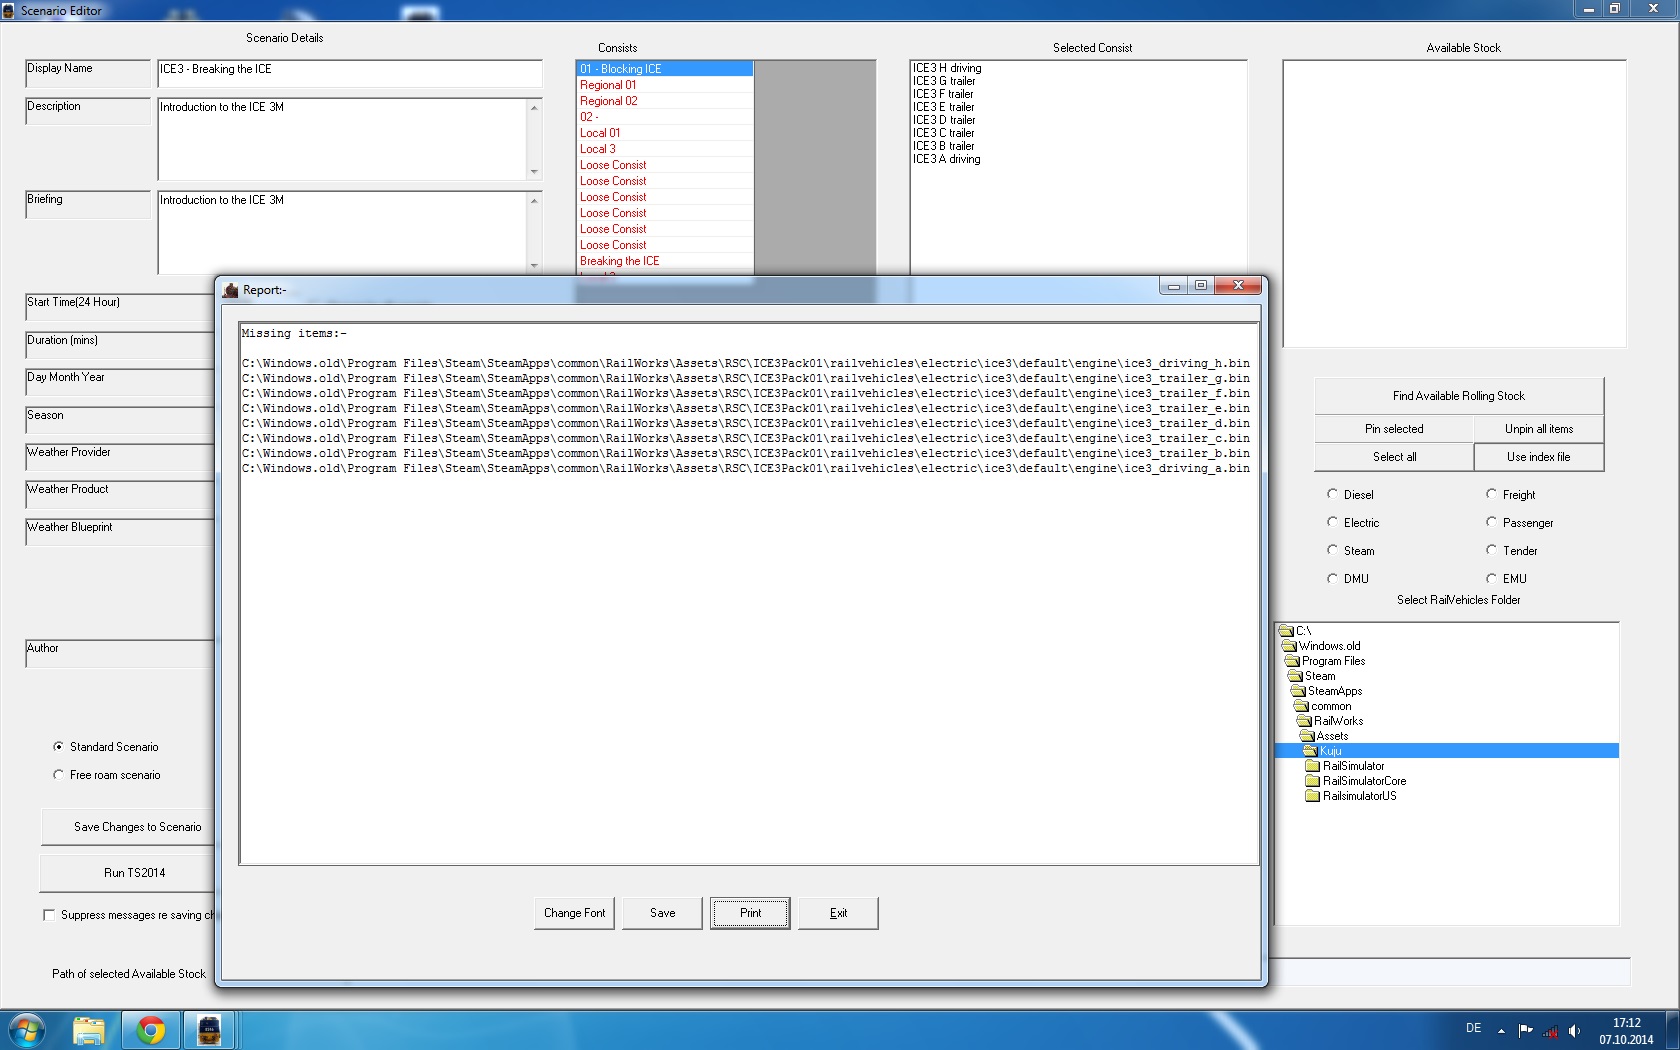The height and width of the screenshot is (1050, 1680).
Task: Select the Diesel radio option
Action: [x=1332, y=494]
